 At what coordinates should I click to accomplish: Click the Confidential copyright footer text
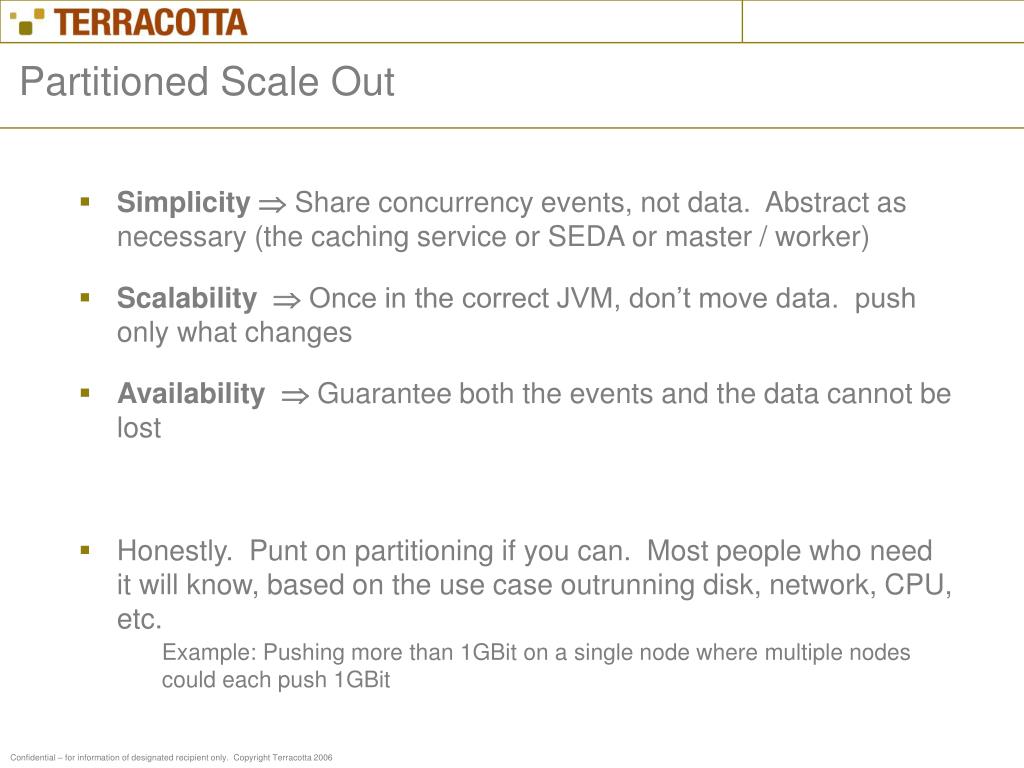(171, 758)
